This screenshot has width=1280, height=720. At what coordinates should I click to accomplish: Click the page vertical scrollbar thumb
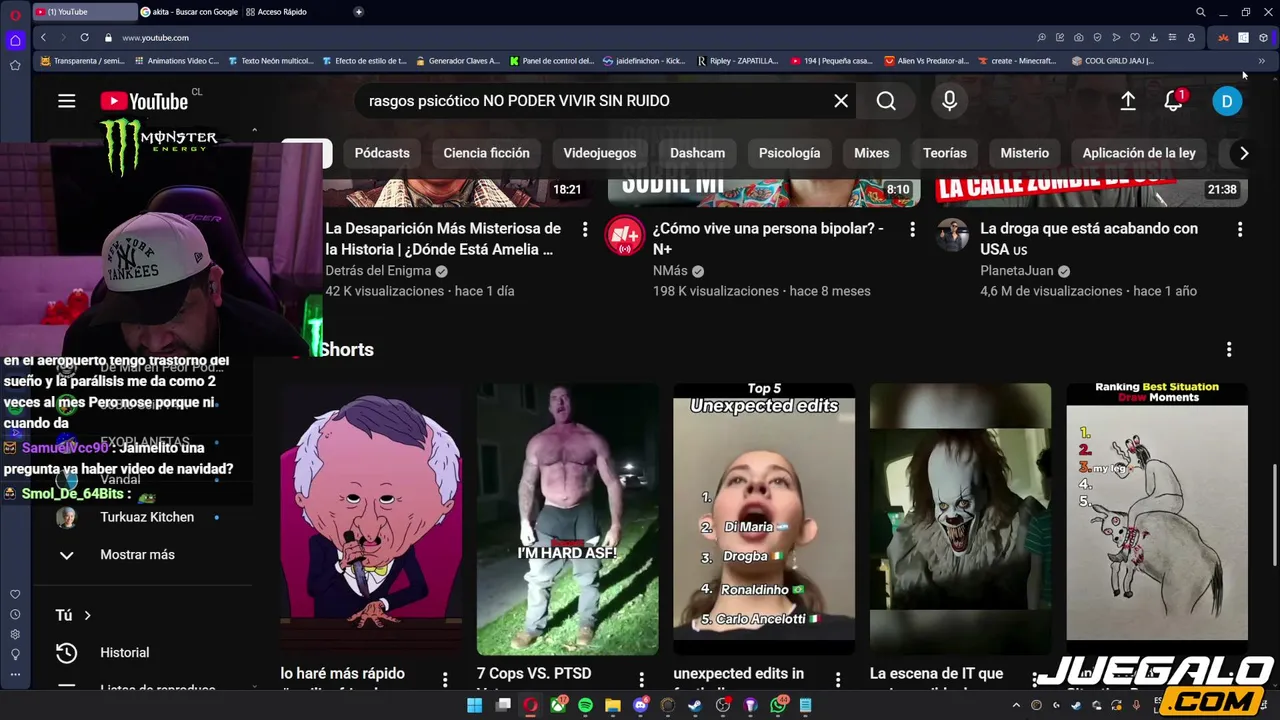(x=1274, y=515)
